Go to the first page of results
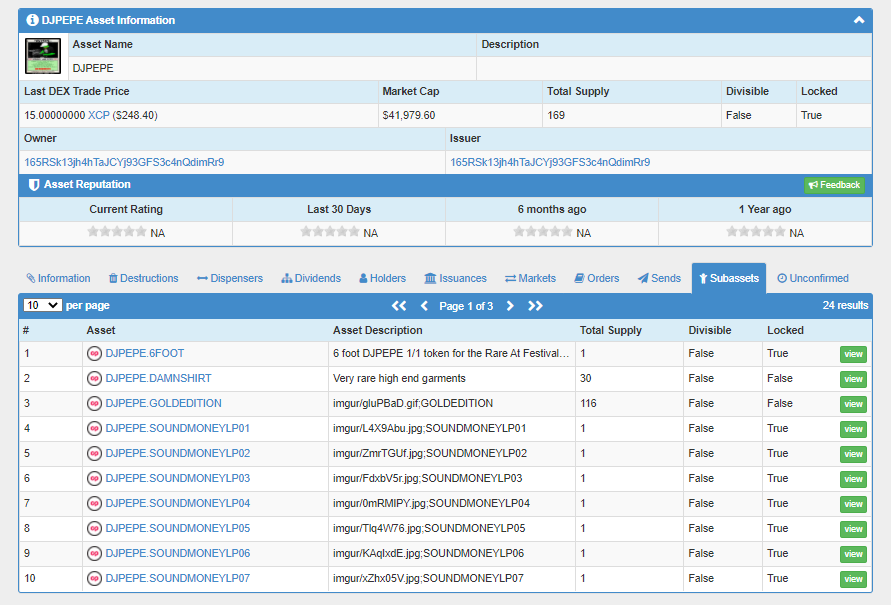The height and width of the screenshot is (605, 891). (x=399, y=306)
